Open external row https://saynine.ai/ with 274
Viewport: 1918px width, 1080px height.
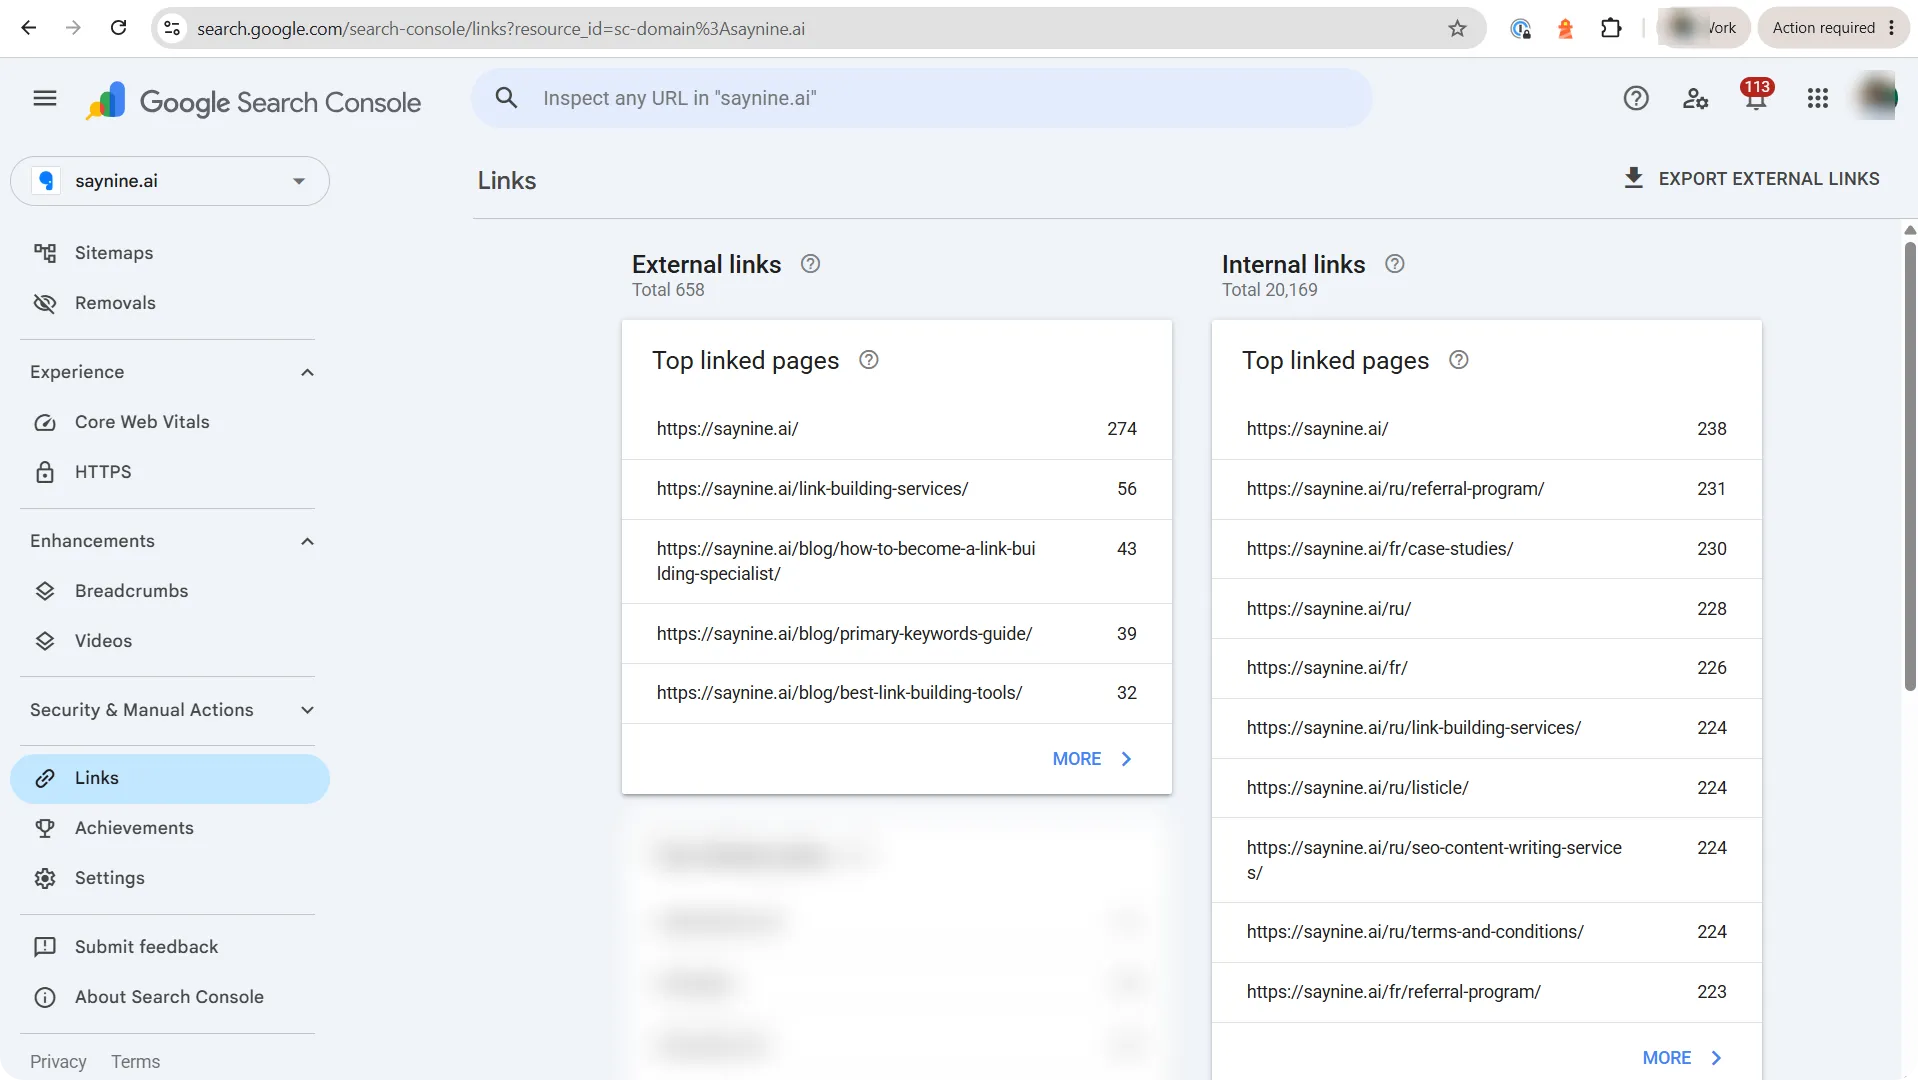pyautogui.click(x=897, y=429)
